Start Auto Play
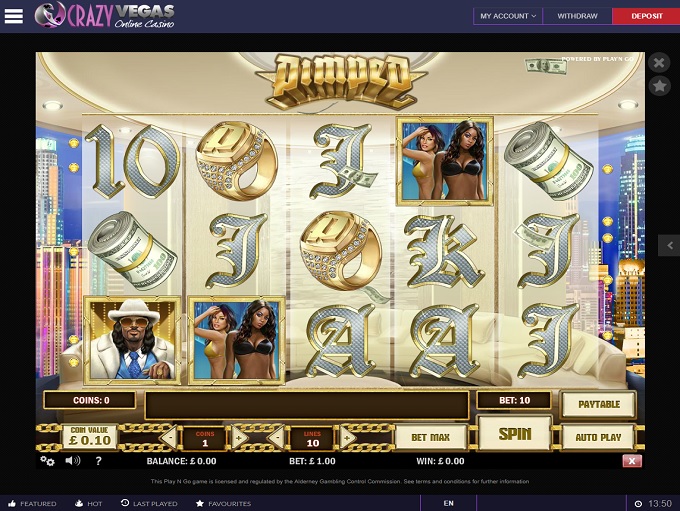This screenshot has height=511, width=680. pos(598,437)
